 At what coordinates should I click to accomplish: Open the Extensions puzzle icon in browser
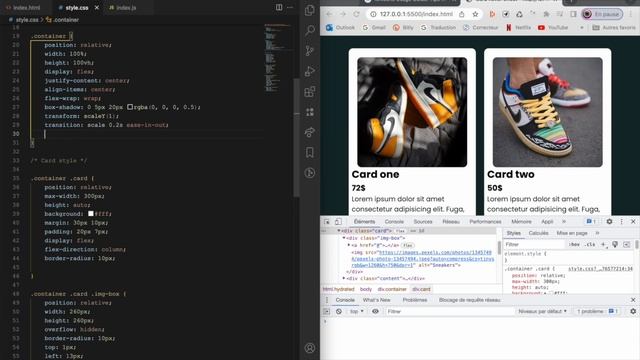pyautogui.click(x=546, y=14)
